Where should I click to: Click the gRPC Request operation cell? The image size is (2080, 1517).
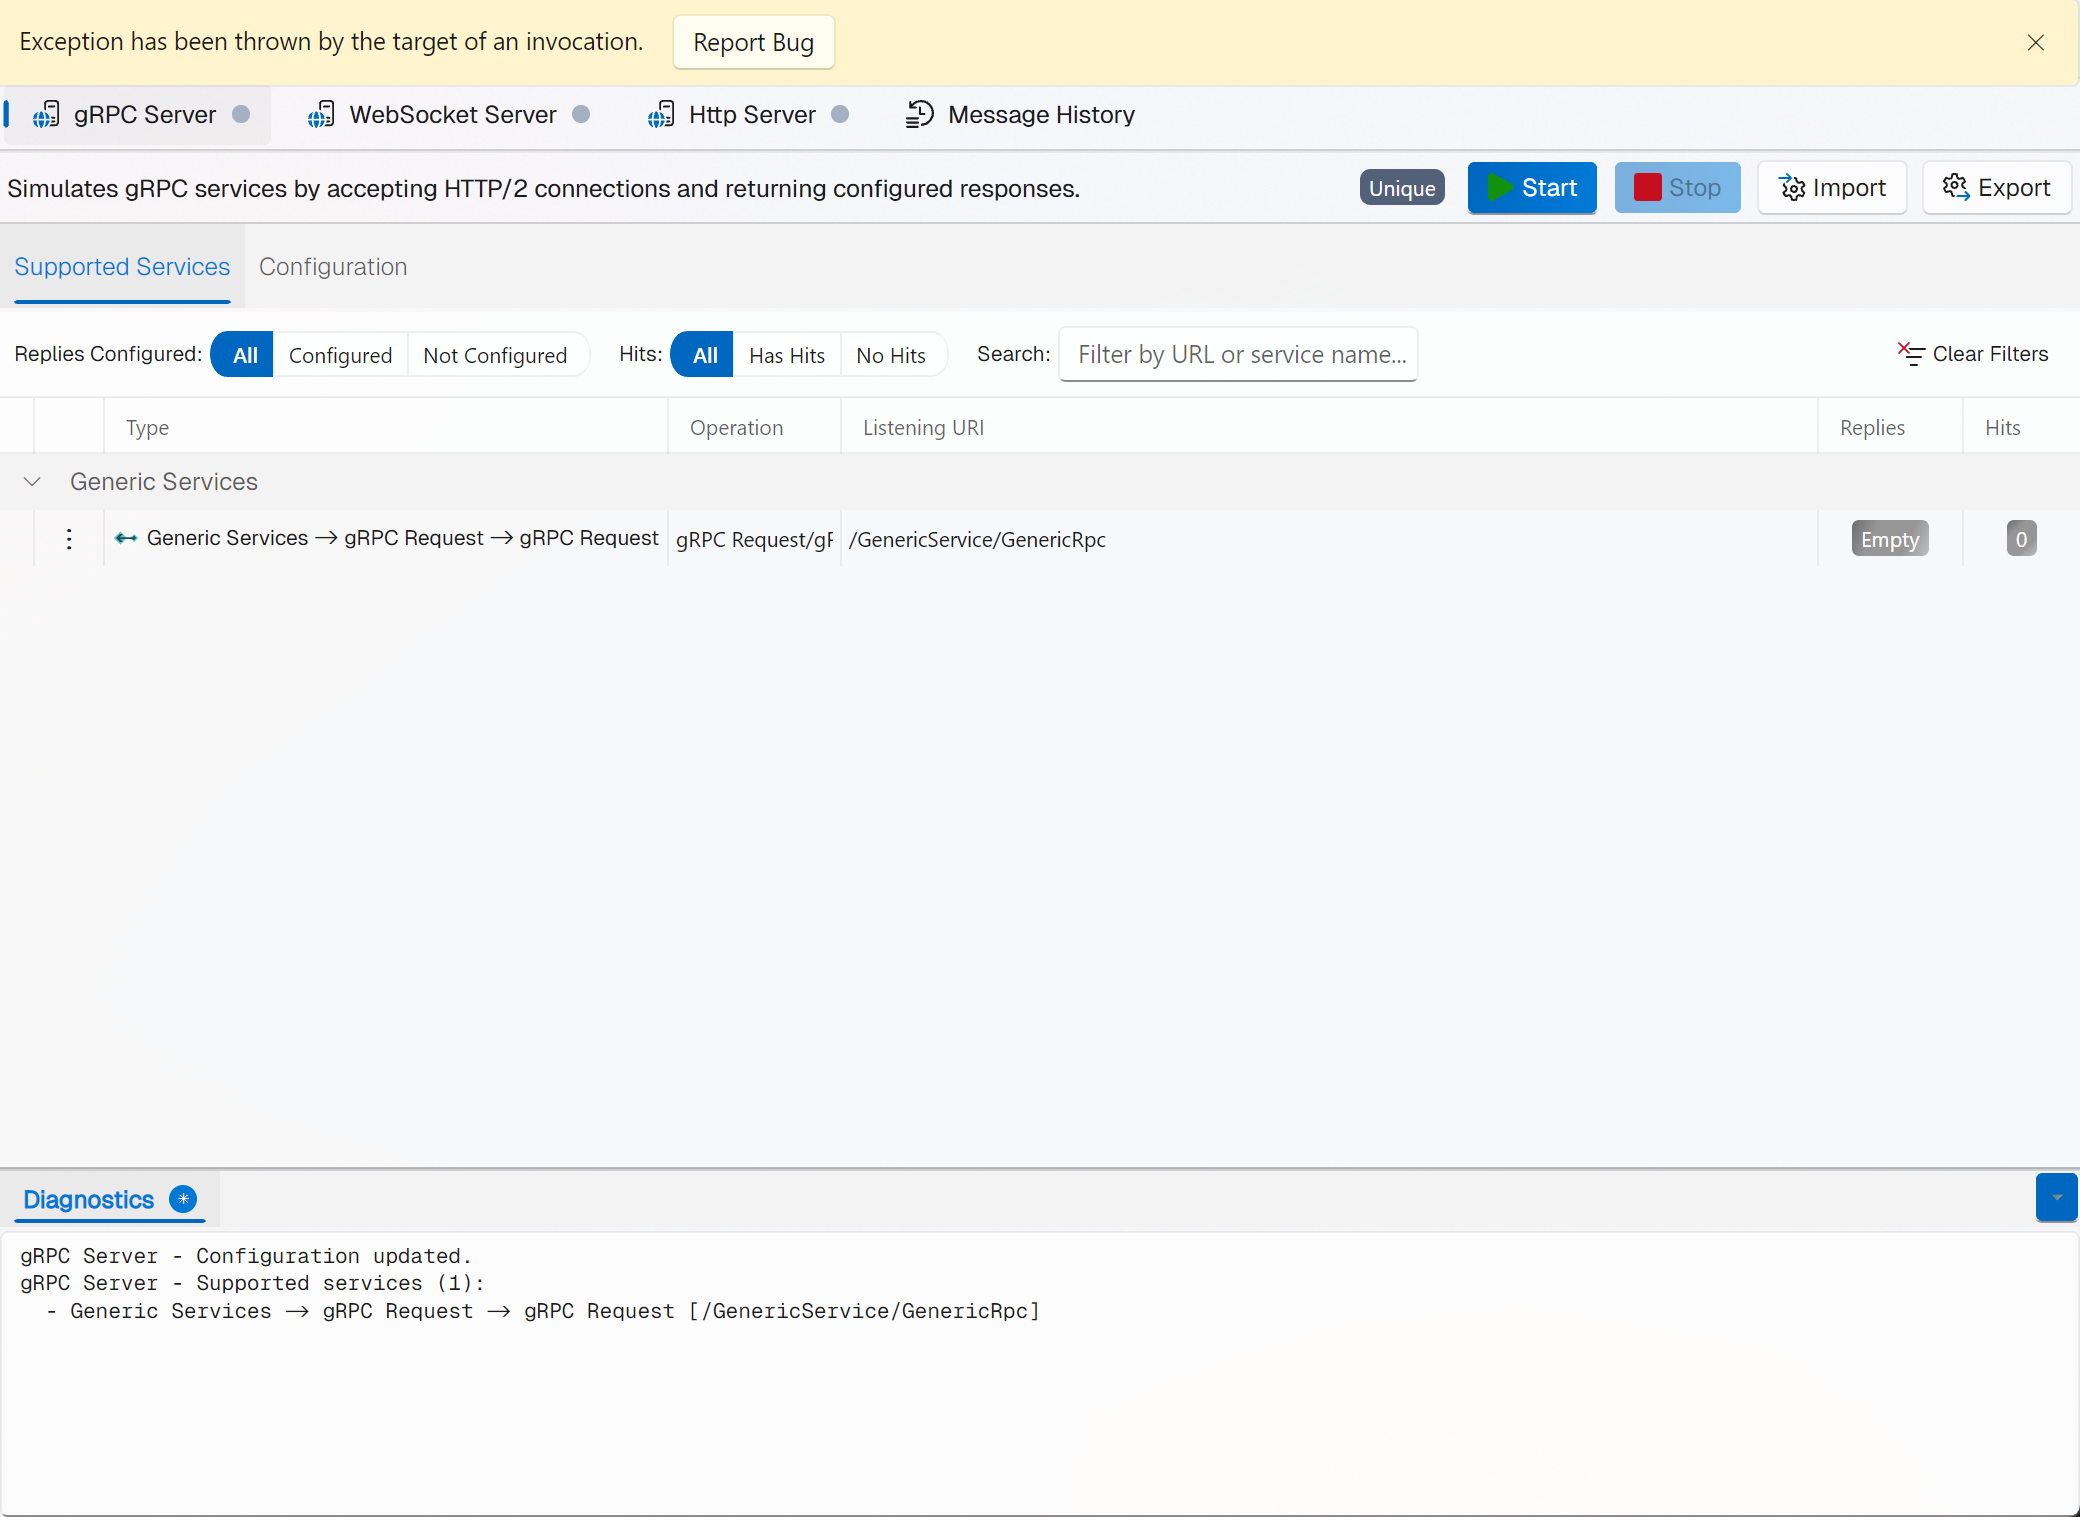point(754,540)
